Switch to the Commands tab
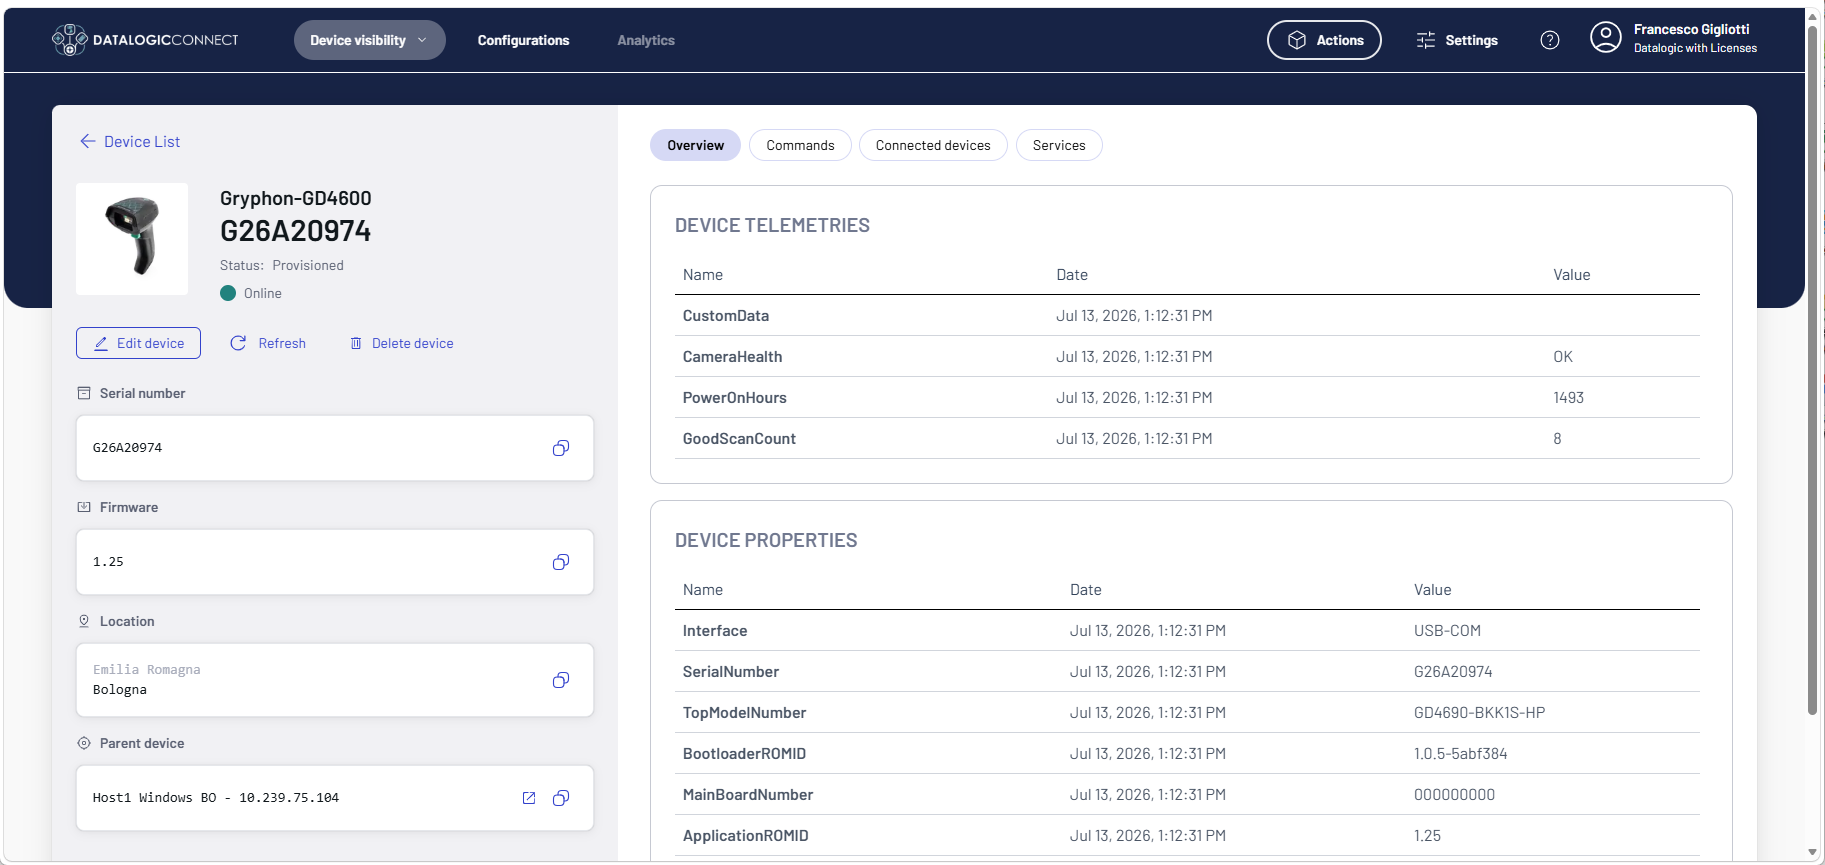1825x865 pixels. 800,145
